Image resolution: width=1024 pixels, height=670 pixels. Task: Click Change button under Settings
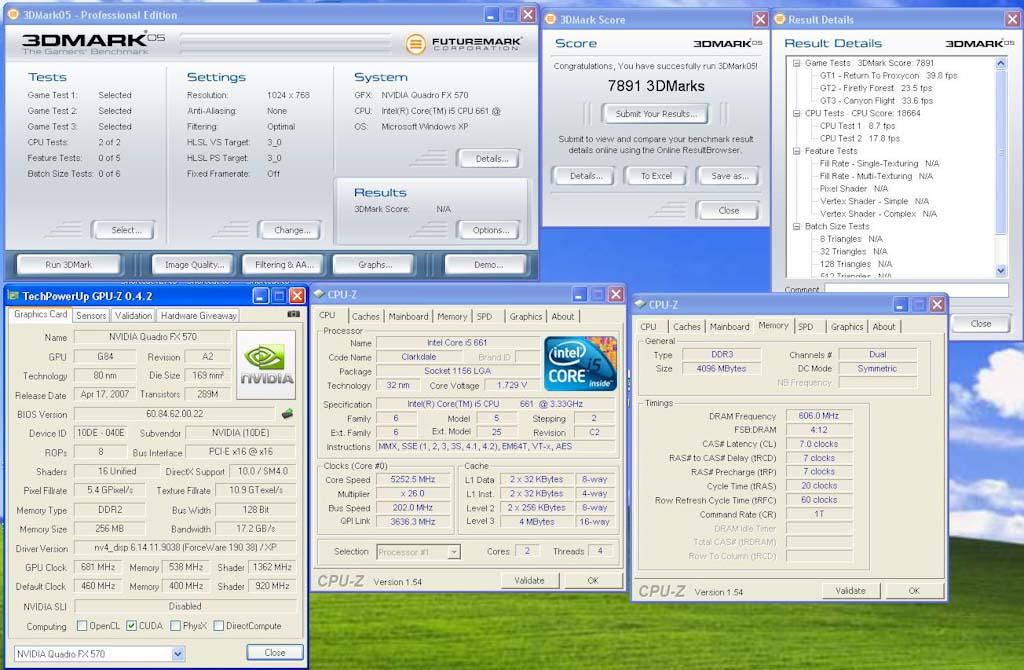click(291, 230)
